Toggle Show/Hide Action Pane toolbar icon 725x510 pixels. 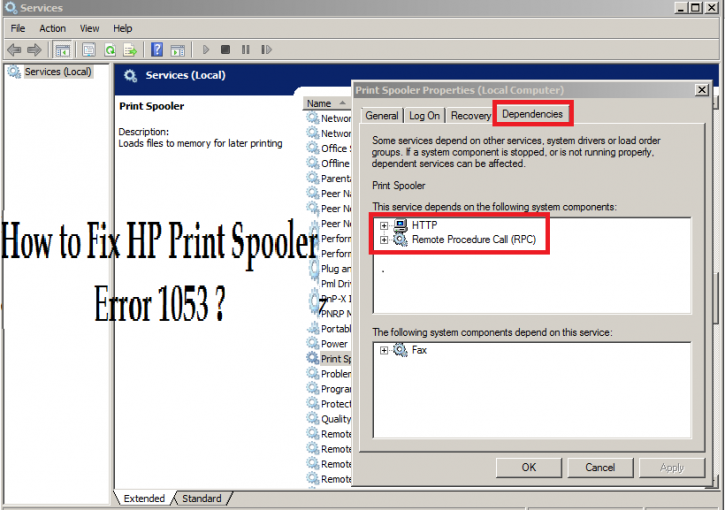pos(178,49)
